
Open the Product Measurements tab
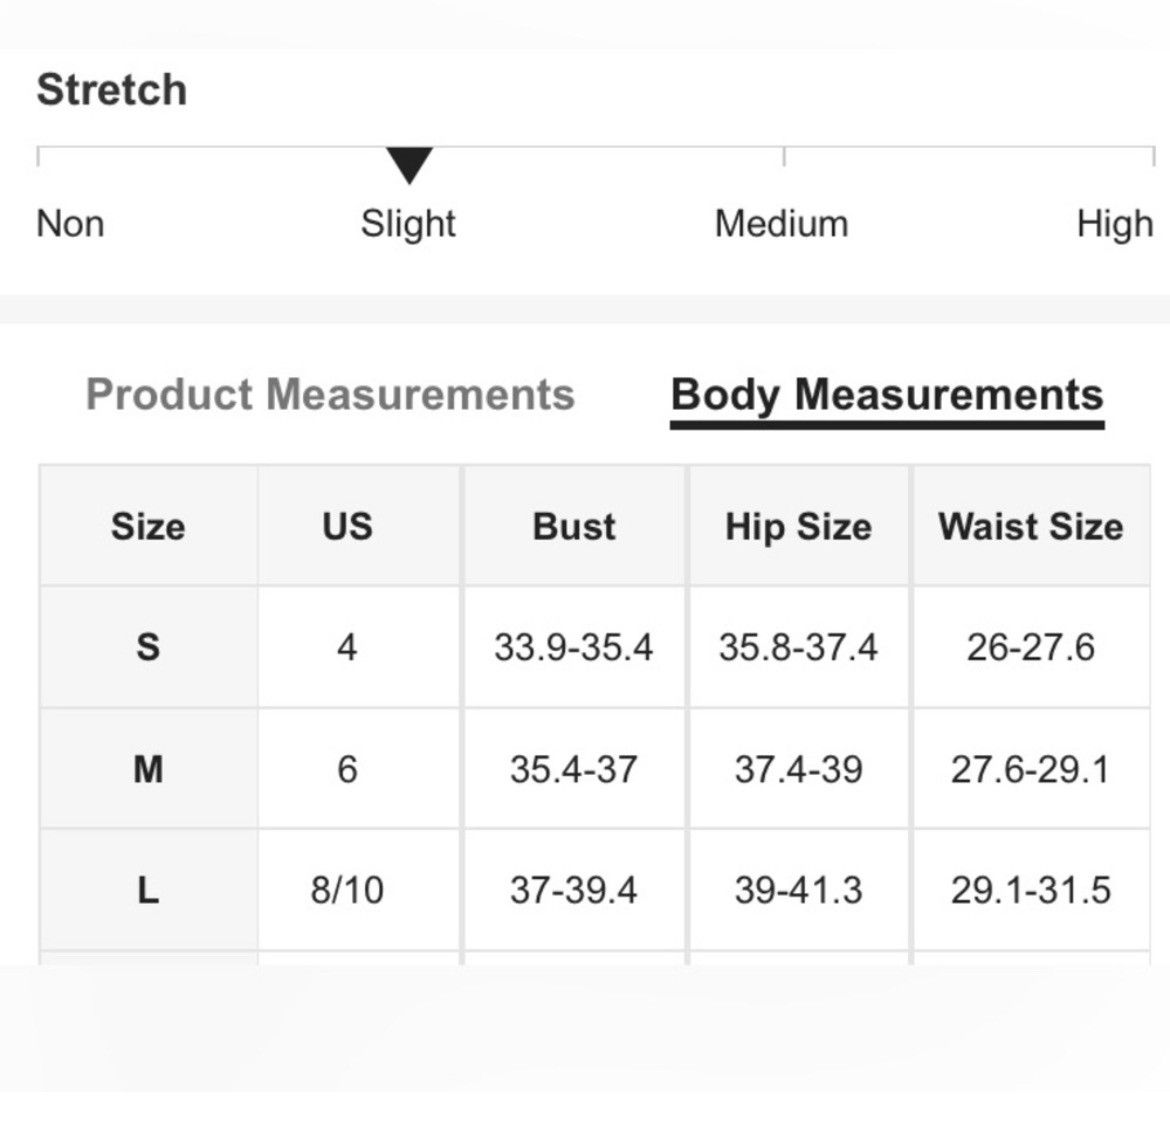click(x=331, y=394)
